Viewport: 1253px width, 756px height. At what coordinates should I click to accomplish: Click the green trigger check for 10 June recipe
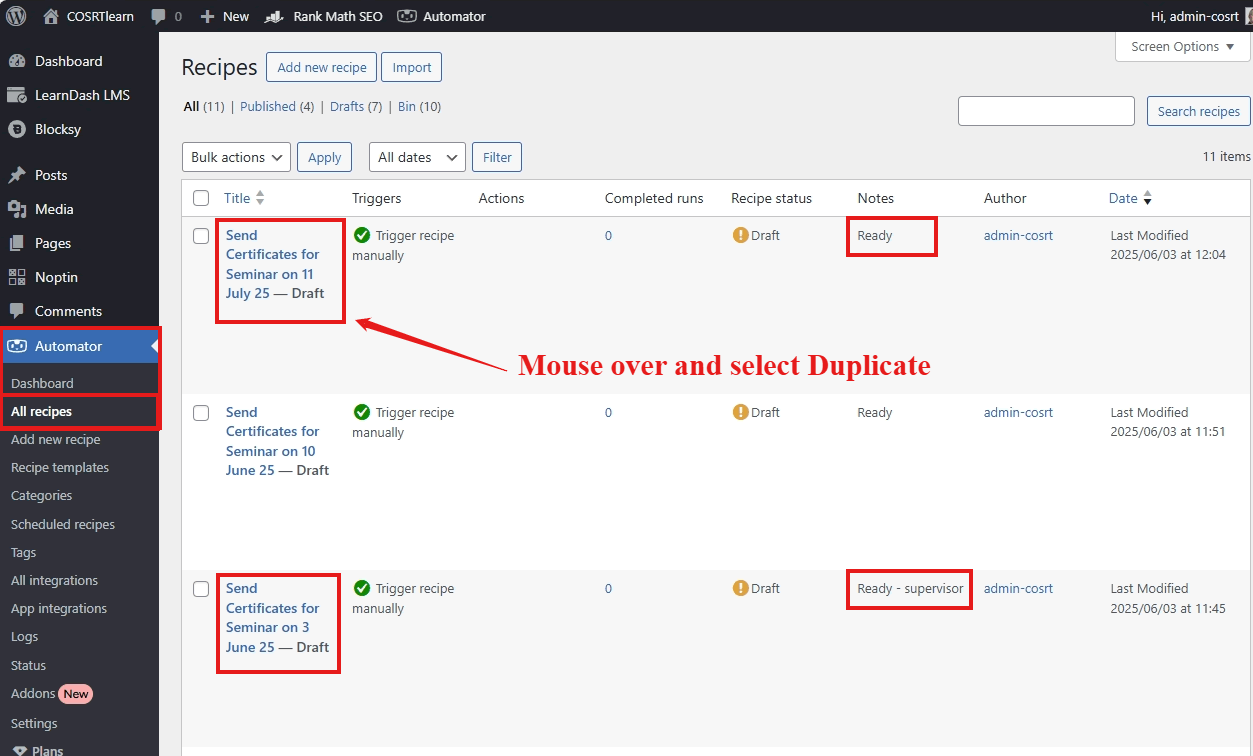[362, 412]
